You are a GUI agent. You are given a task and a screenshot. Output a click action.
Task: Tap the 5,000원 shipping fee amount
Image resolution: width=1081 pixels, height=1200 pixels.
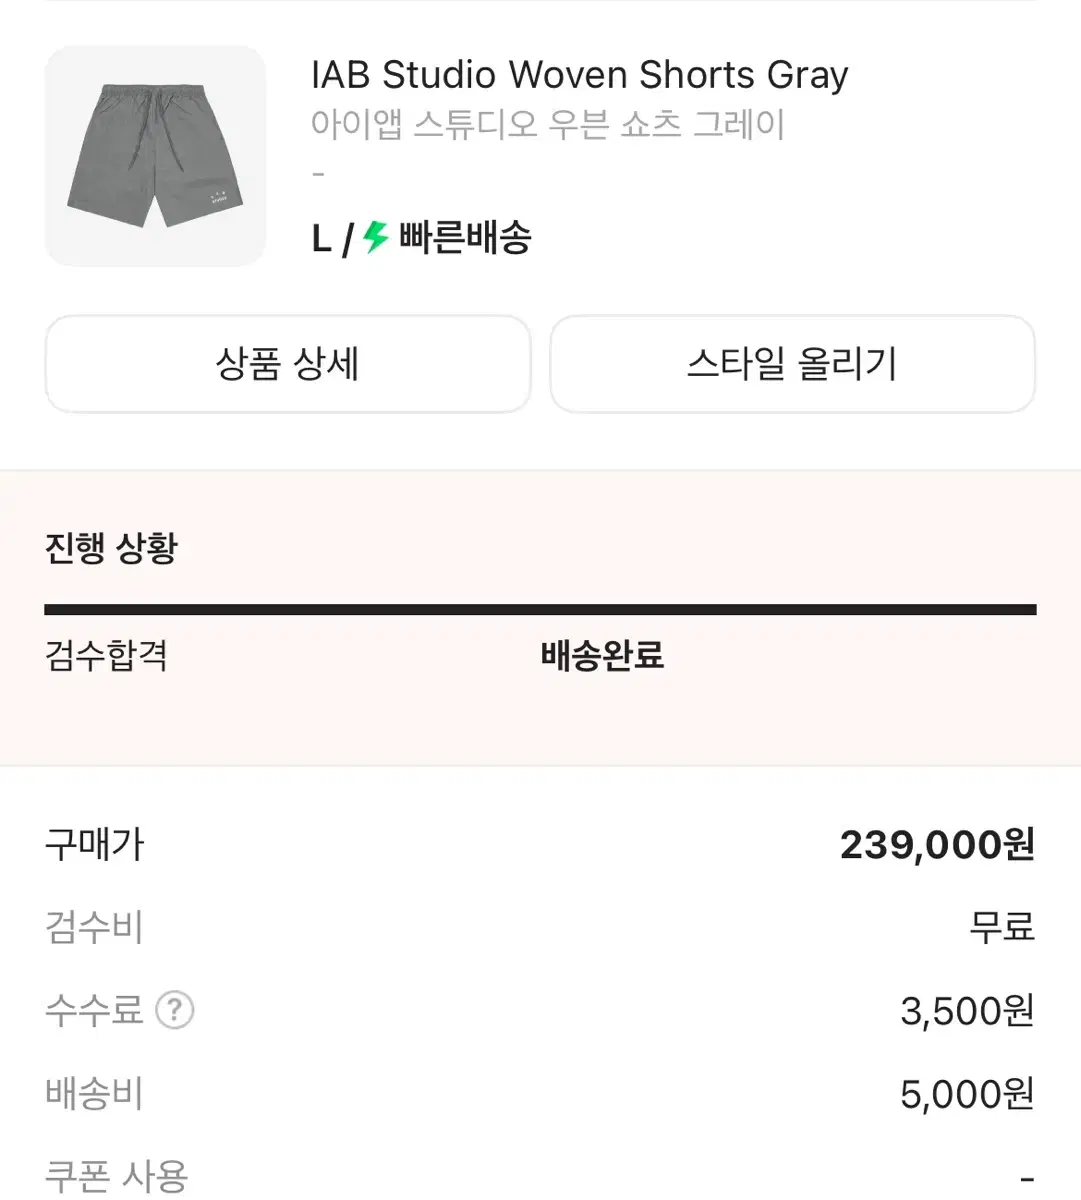966,1094
